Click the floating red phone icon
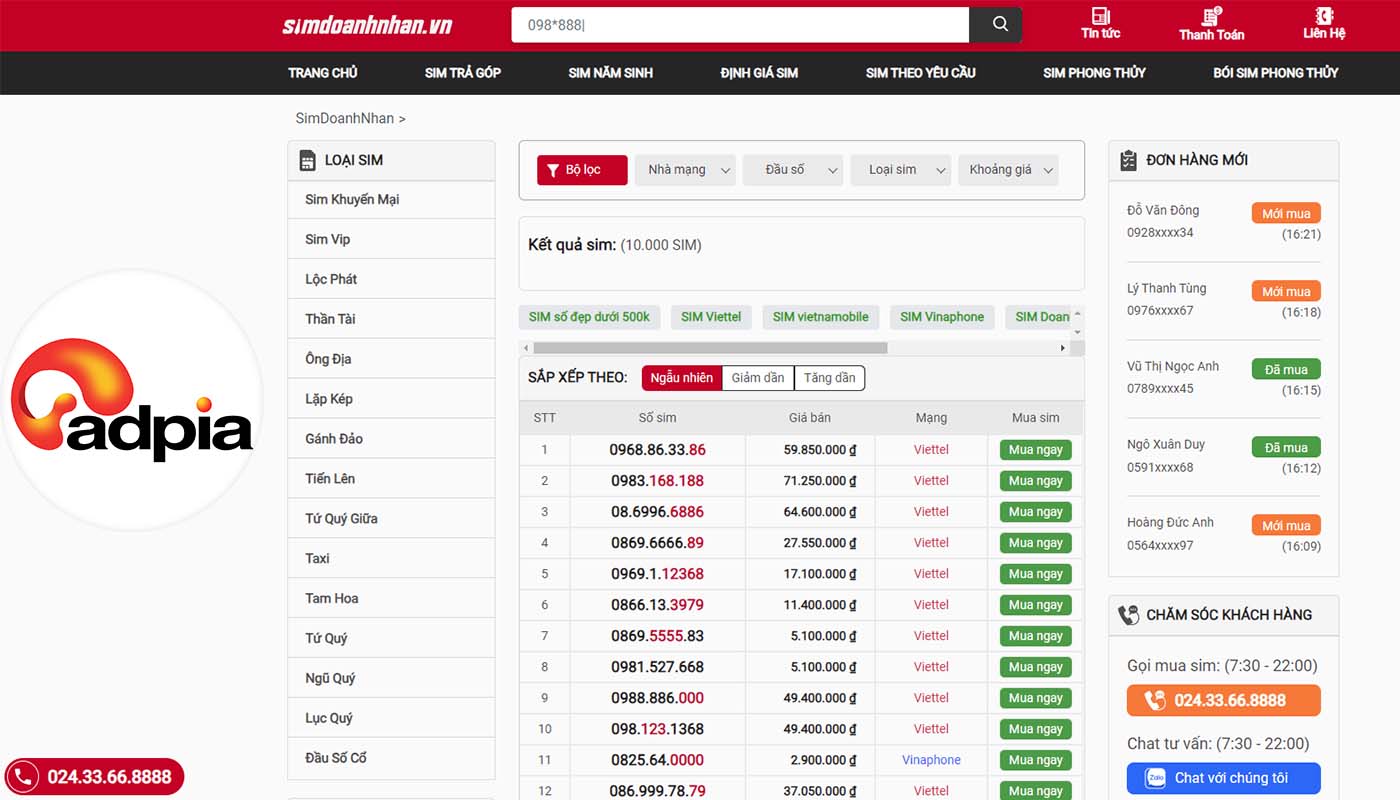Image resolution: width=1400 pixels, height=800 pixels. (24, 777)
